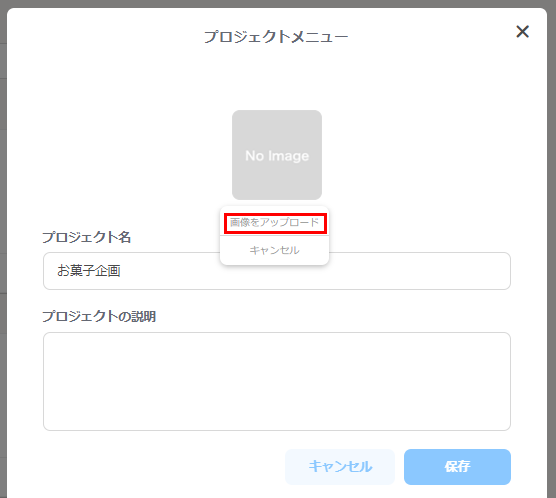Click blank dialog area left of save buttons
The width and height of the screenshot is (556, 498).
160,467
